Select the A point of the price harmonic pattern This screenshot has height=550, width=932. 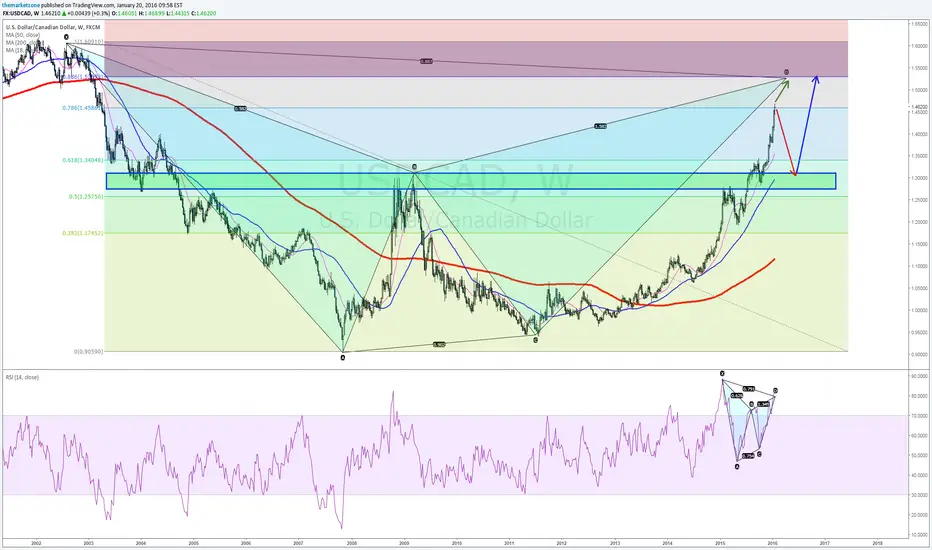click(x=342, y=357)
